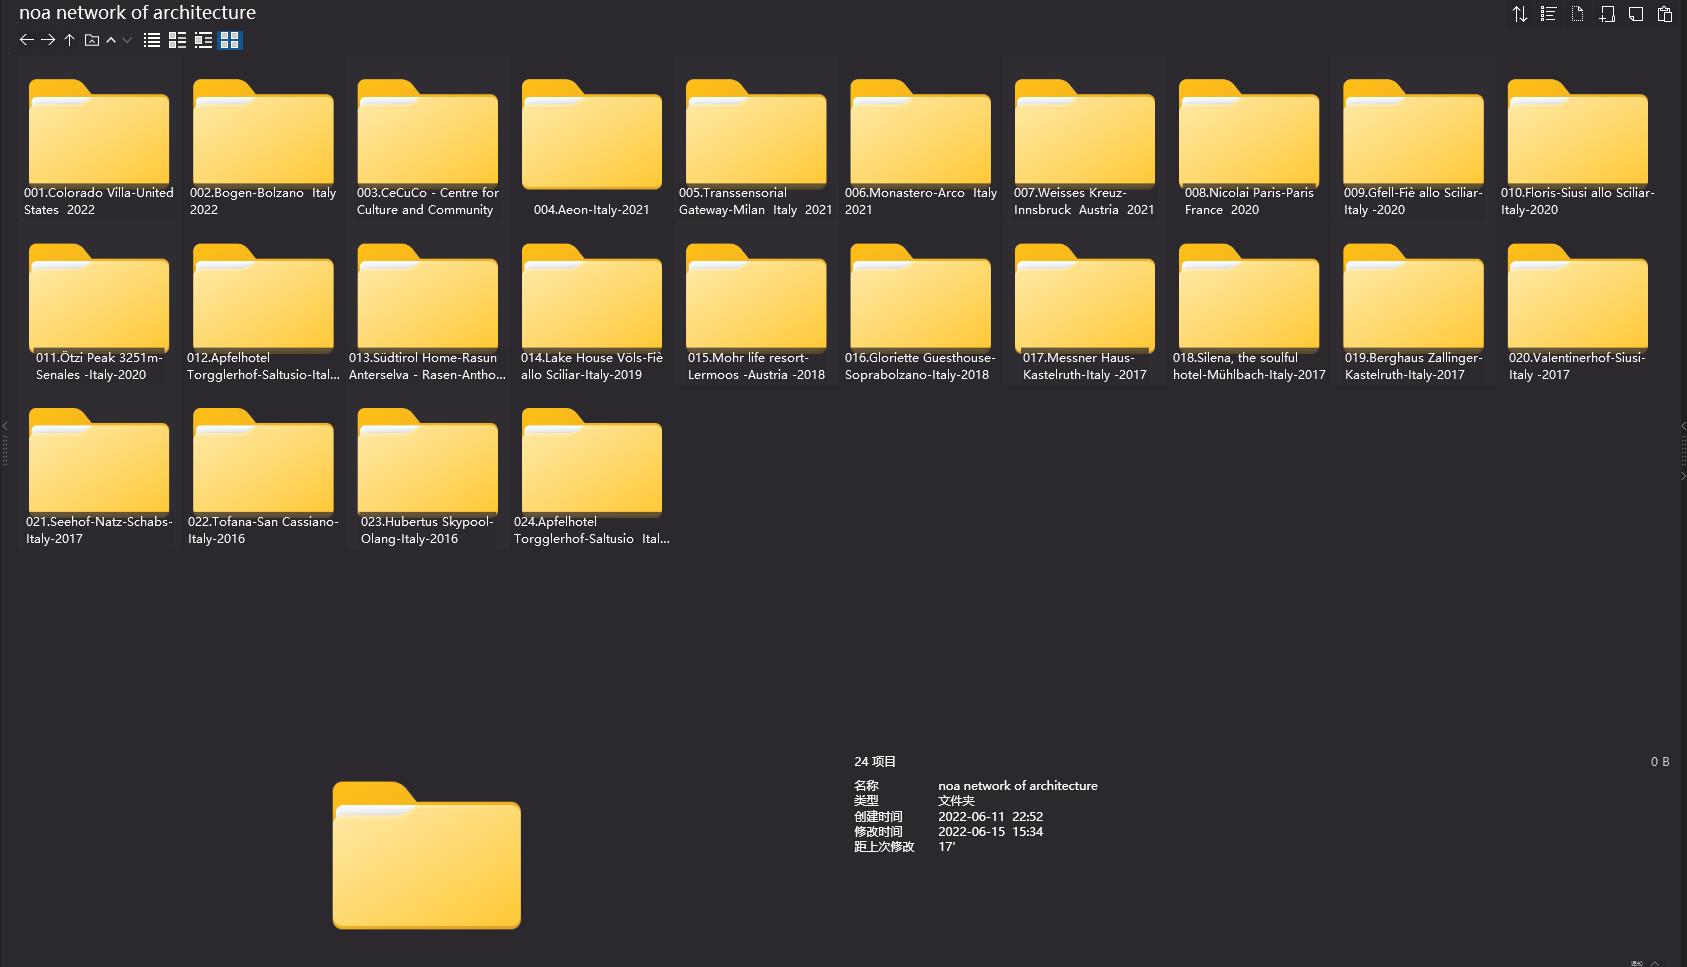Viewport: 1687px width, 967px height.
Task: Click the folder-with-chevron navigation icon
Action: (x=92, y=40)
